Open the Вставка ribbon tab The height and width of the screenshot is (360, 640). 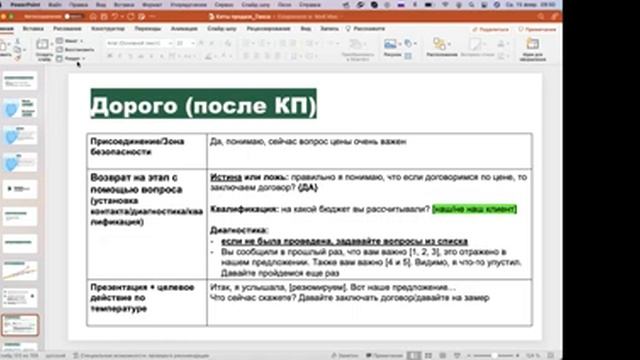(33, 29)
